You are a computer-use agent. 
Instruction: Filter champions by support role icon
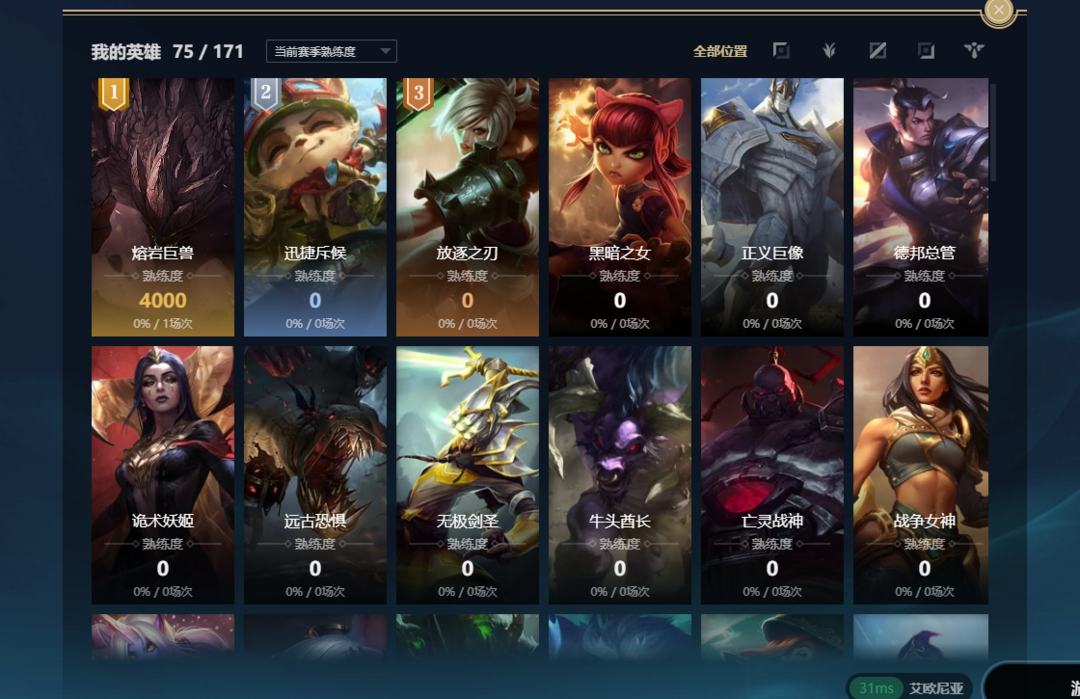974,50
